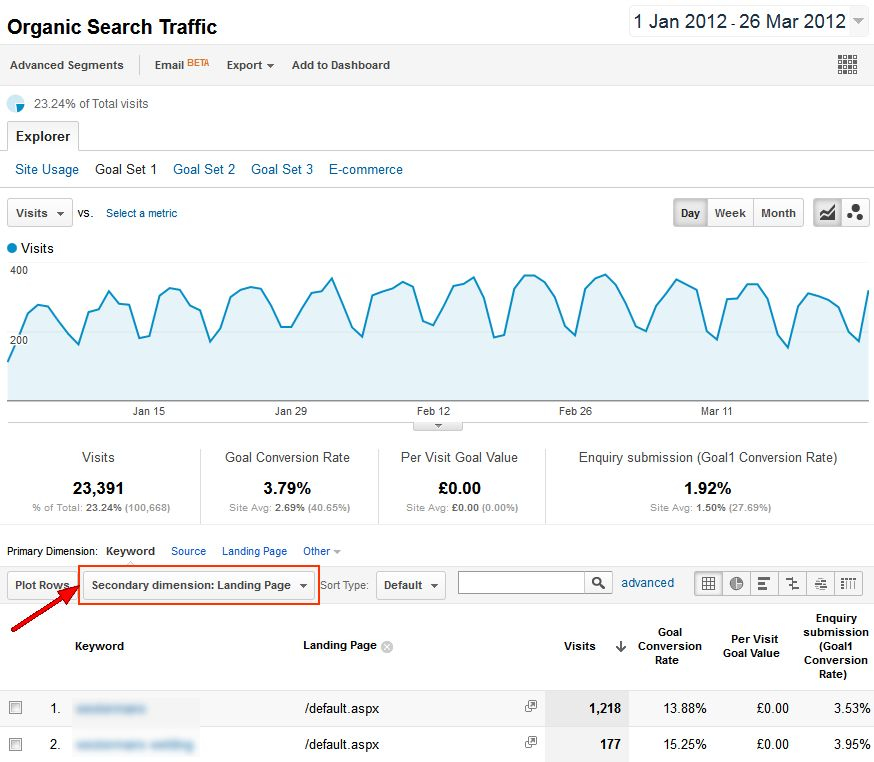Click the search magnifier button

(x=598, y=583)
